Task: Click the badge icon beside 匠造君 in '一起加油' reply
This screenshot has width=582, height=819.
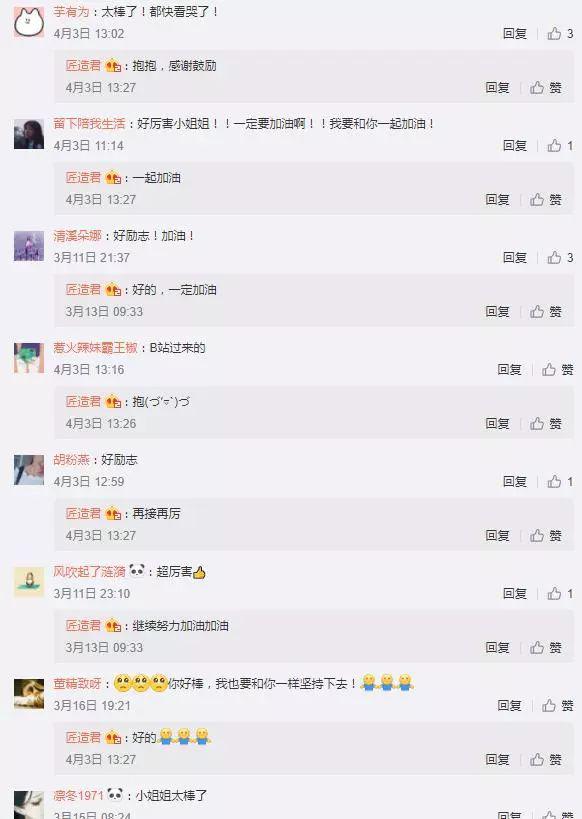Action: pyautogui.click(x=113, y=178)
